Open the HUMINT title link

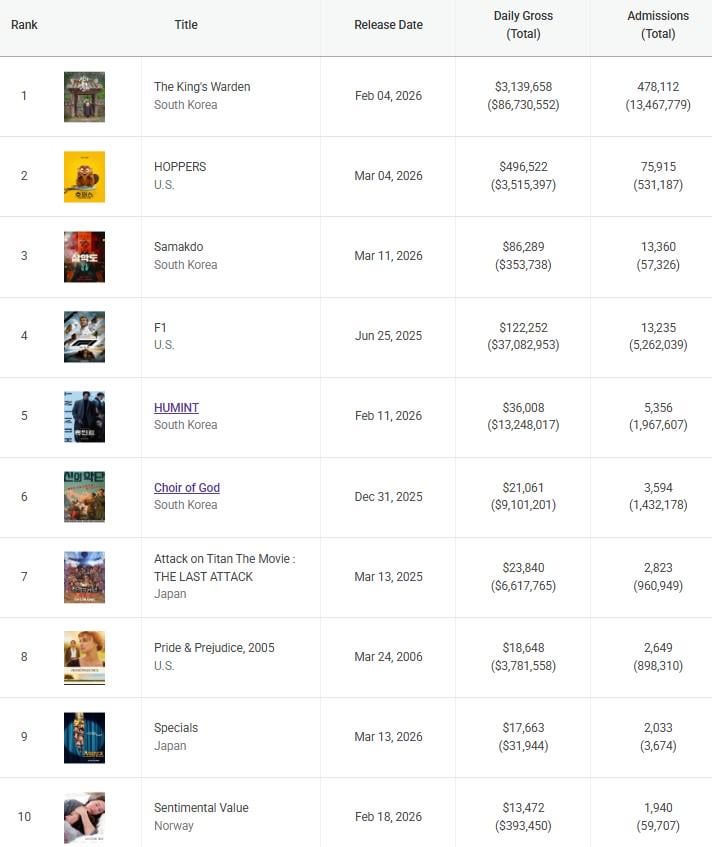176,408
